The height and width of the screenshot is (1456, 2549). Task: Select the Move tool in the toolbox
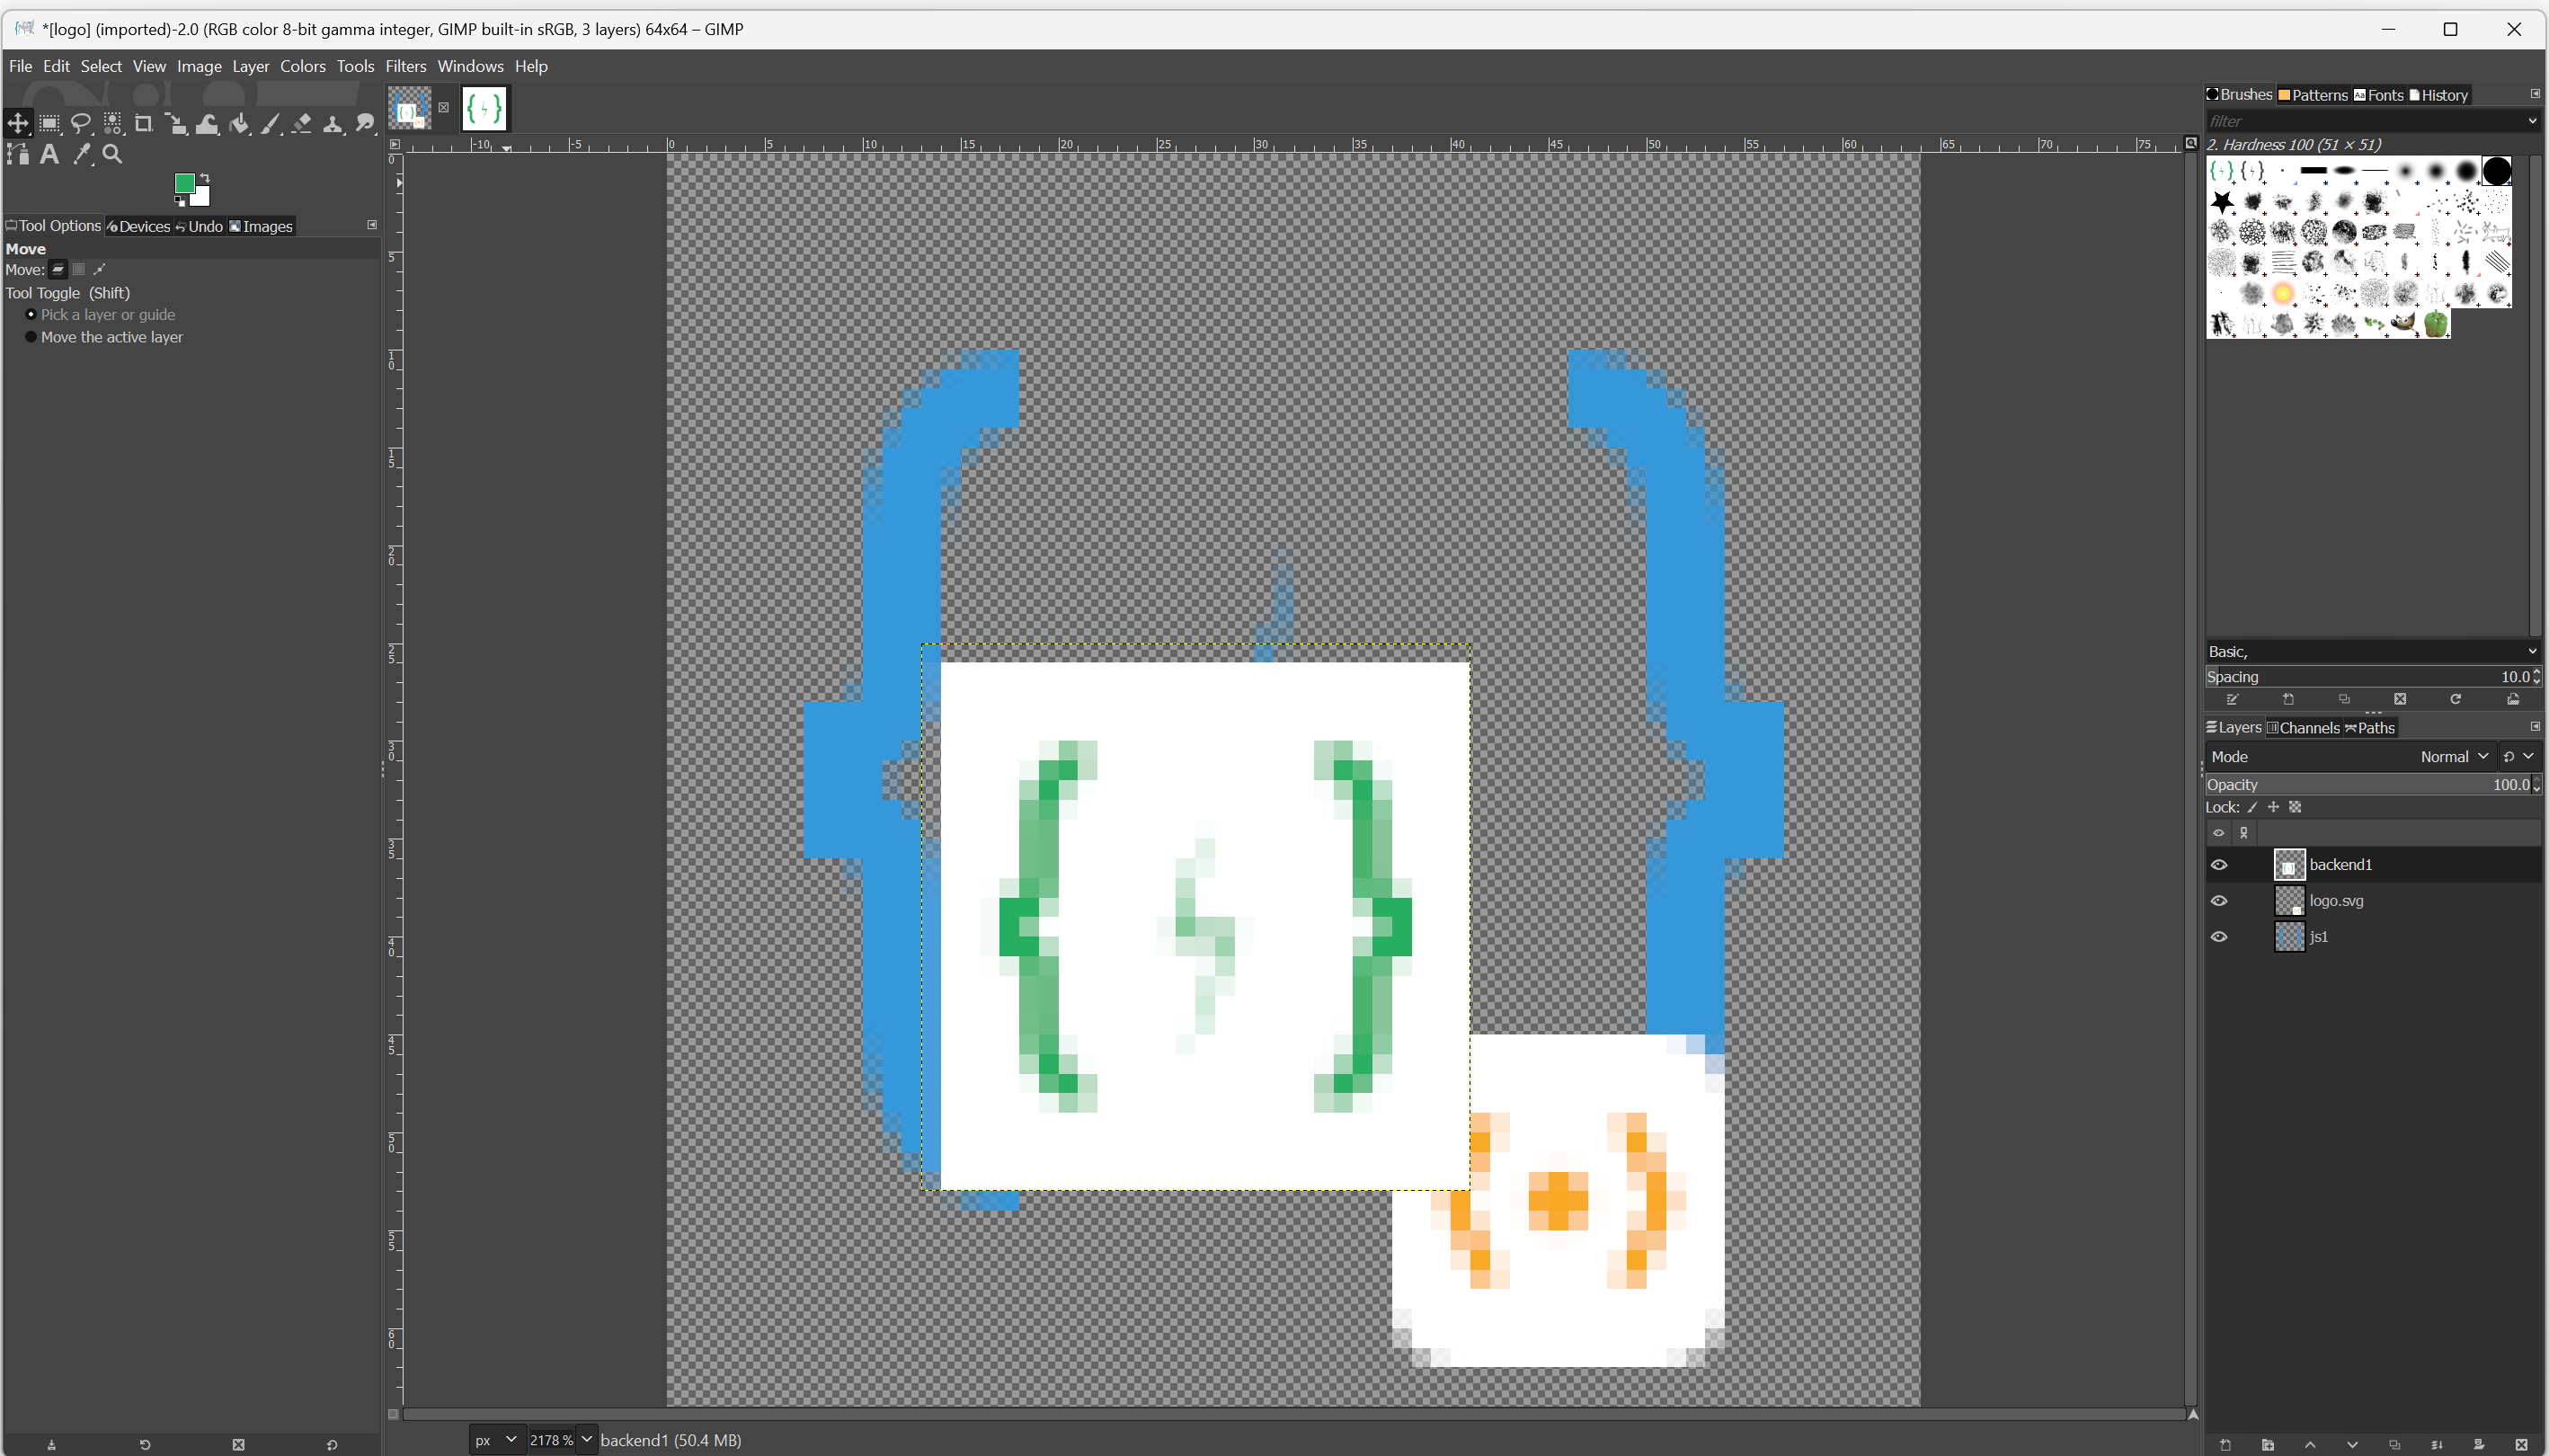[18, 123]
